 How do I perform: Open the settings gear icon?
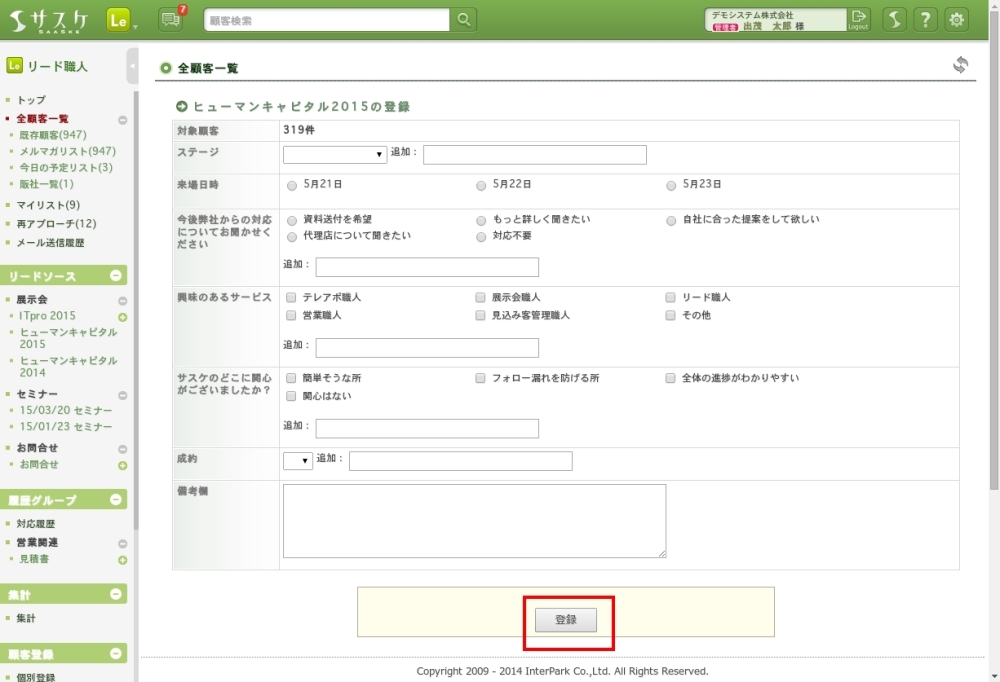click(x=957, y=20)
